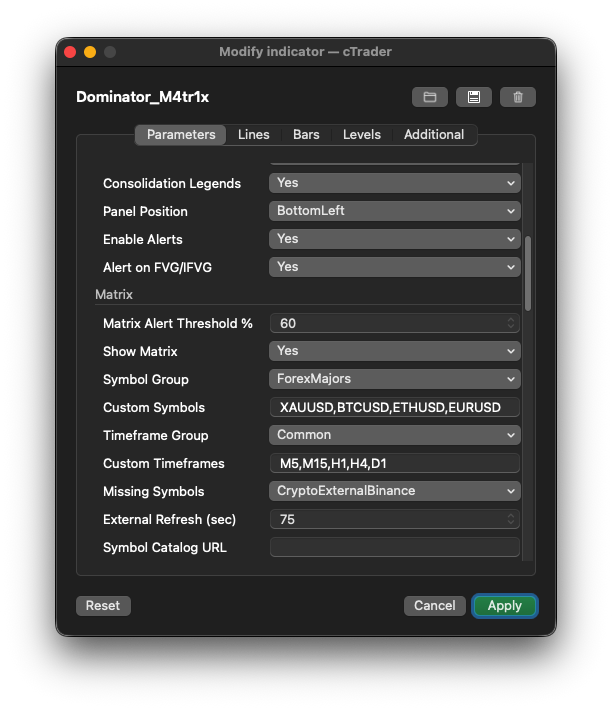
Task: Open the Additional tab
Action: [434, 134]
